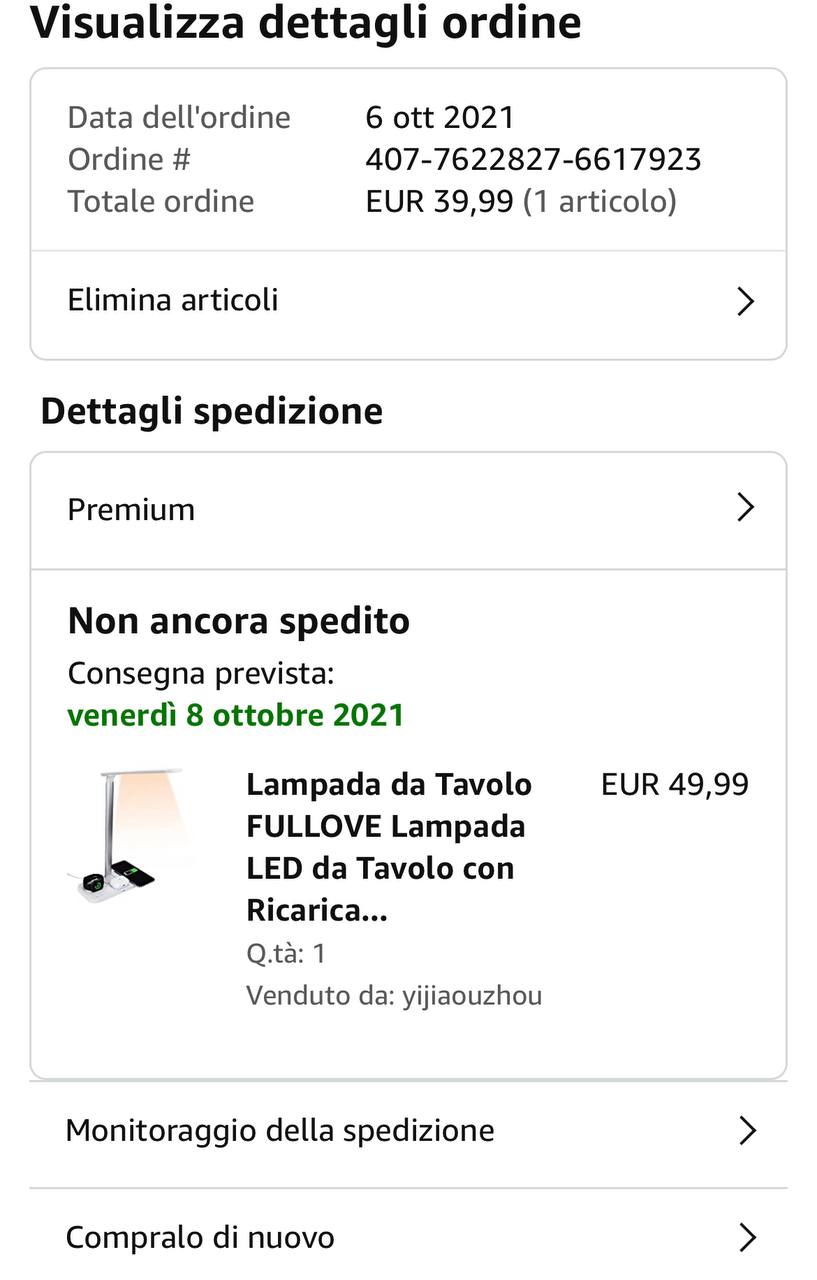The height and width of the screenshot is (1280, 817).
Task: Select the Premium shipping row label
Action: pos(131,509)
